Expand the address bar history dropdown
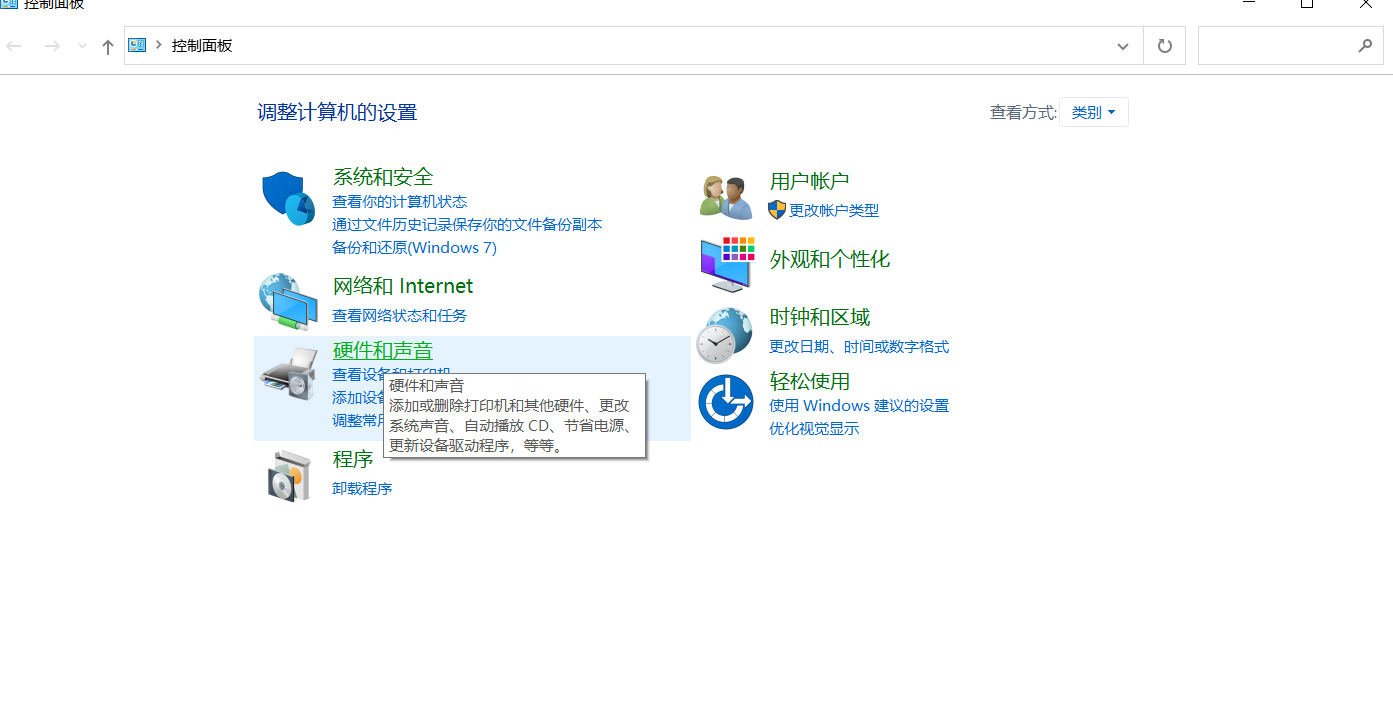The width and height of the screenshot is (1393, 702). click(x=1122, y=45)
